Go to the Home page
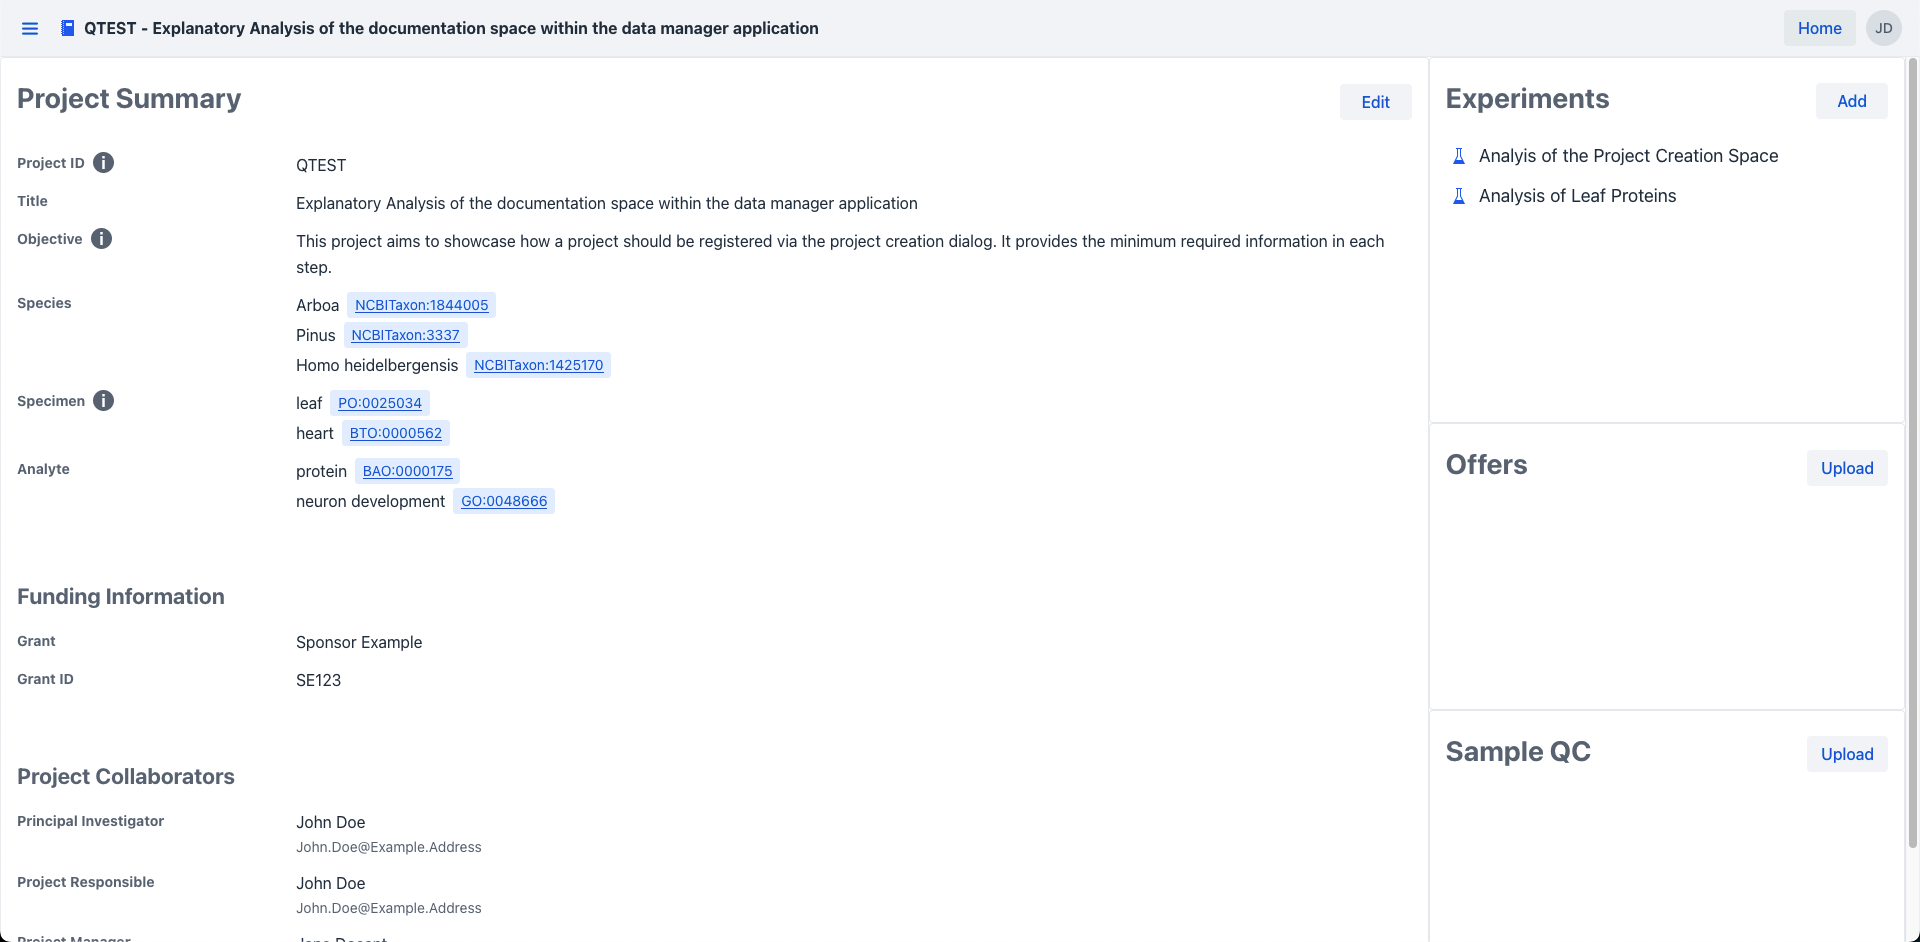1920x942 pixels. tap(1819, 28)
